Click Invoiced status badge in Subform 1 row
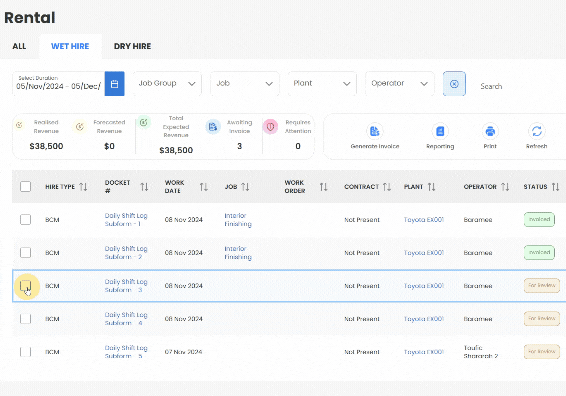 coord(539,219)
